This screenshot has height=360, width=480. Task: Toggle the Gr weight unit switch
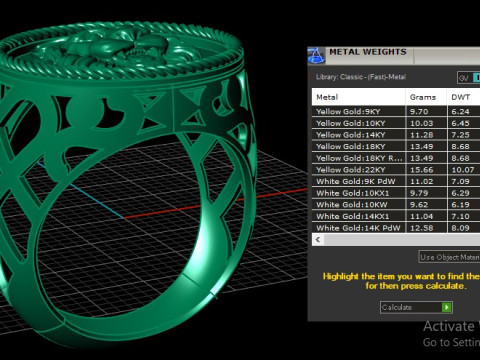coord(469,78)
